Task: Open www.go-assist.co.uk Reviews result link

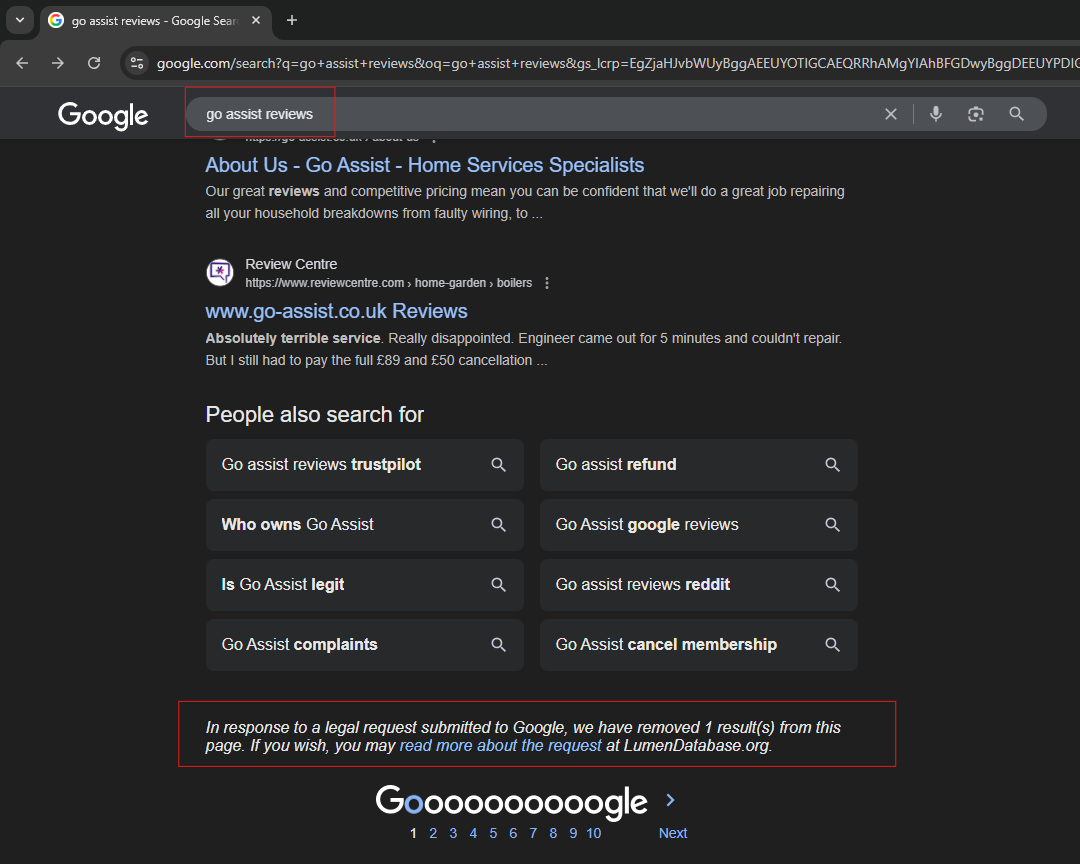Action: coord(336,311)
